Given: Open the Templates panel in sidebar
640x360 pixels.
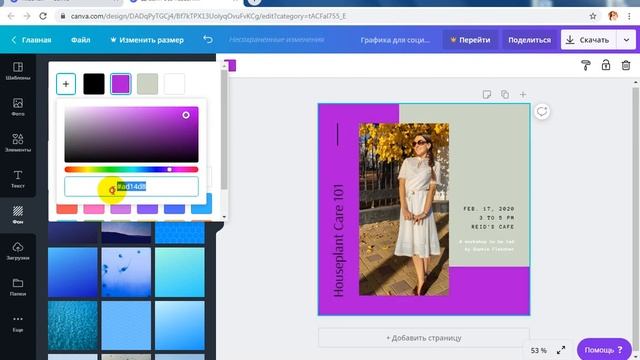Looking at the screenshot, I should [x=18, y=71].
